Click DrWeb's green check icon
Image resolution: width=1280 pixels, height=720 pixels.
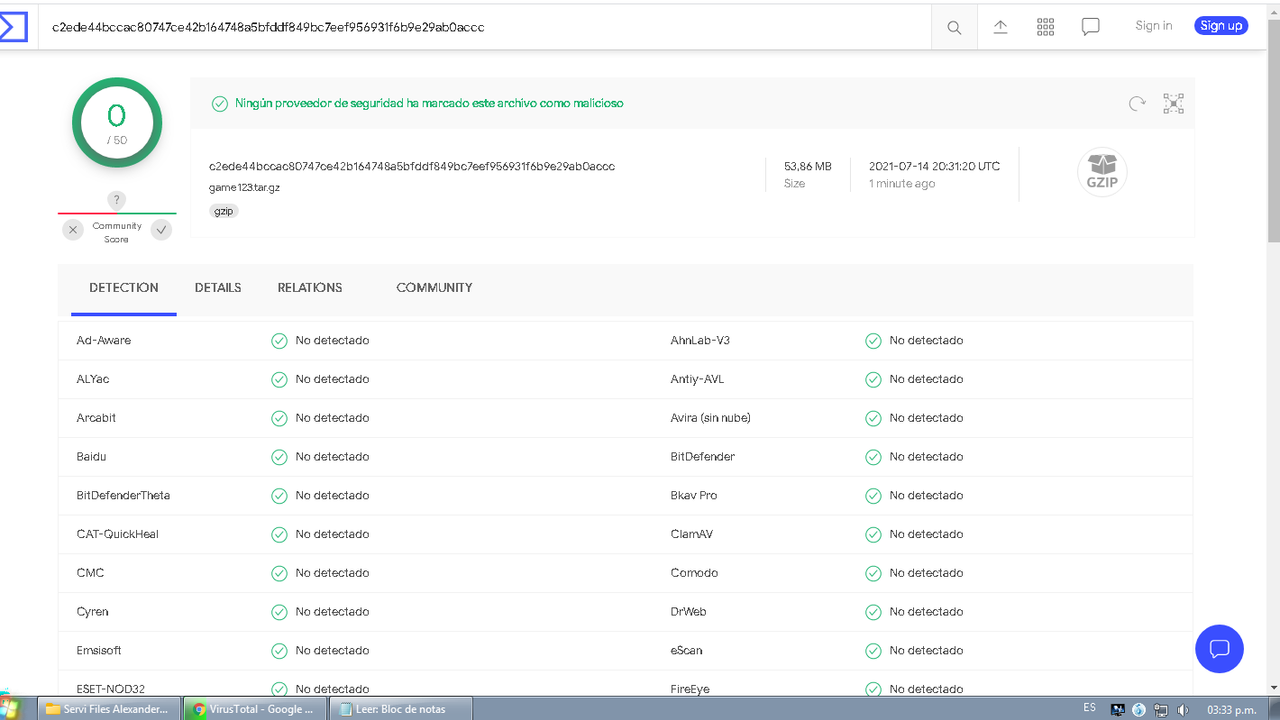pos(873,612)
